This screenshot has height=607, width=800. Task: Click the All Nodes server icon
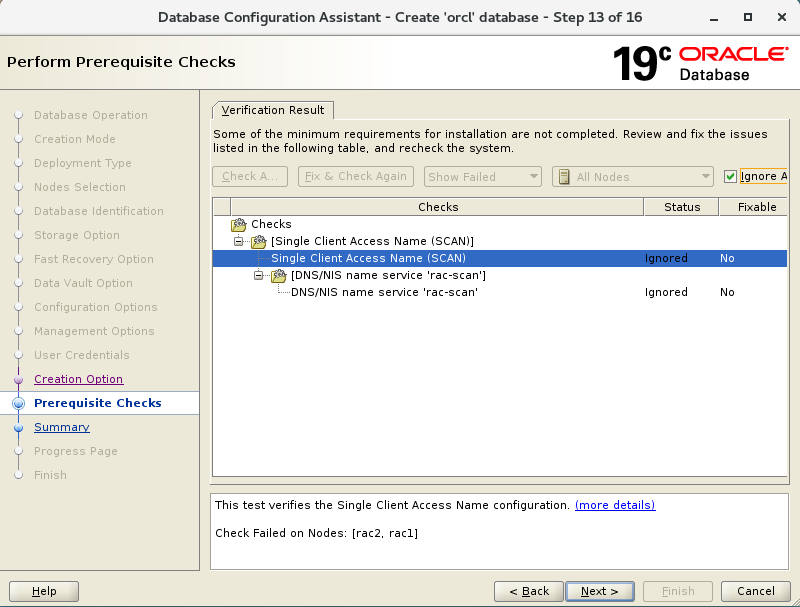click(x=565, y=177)
